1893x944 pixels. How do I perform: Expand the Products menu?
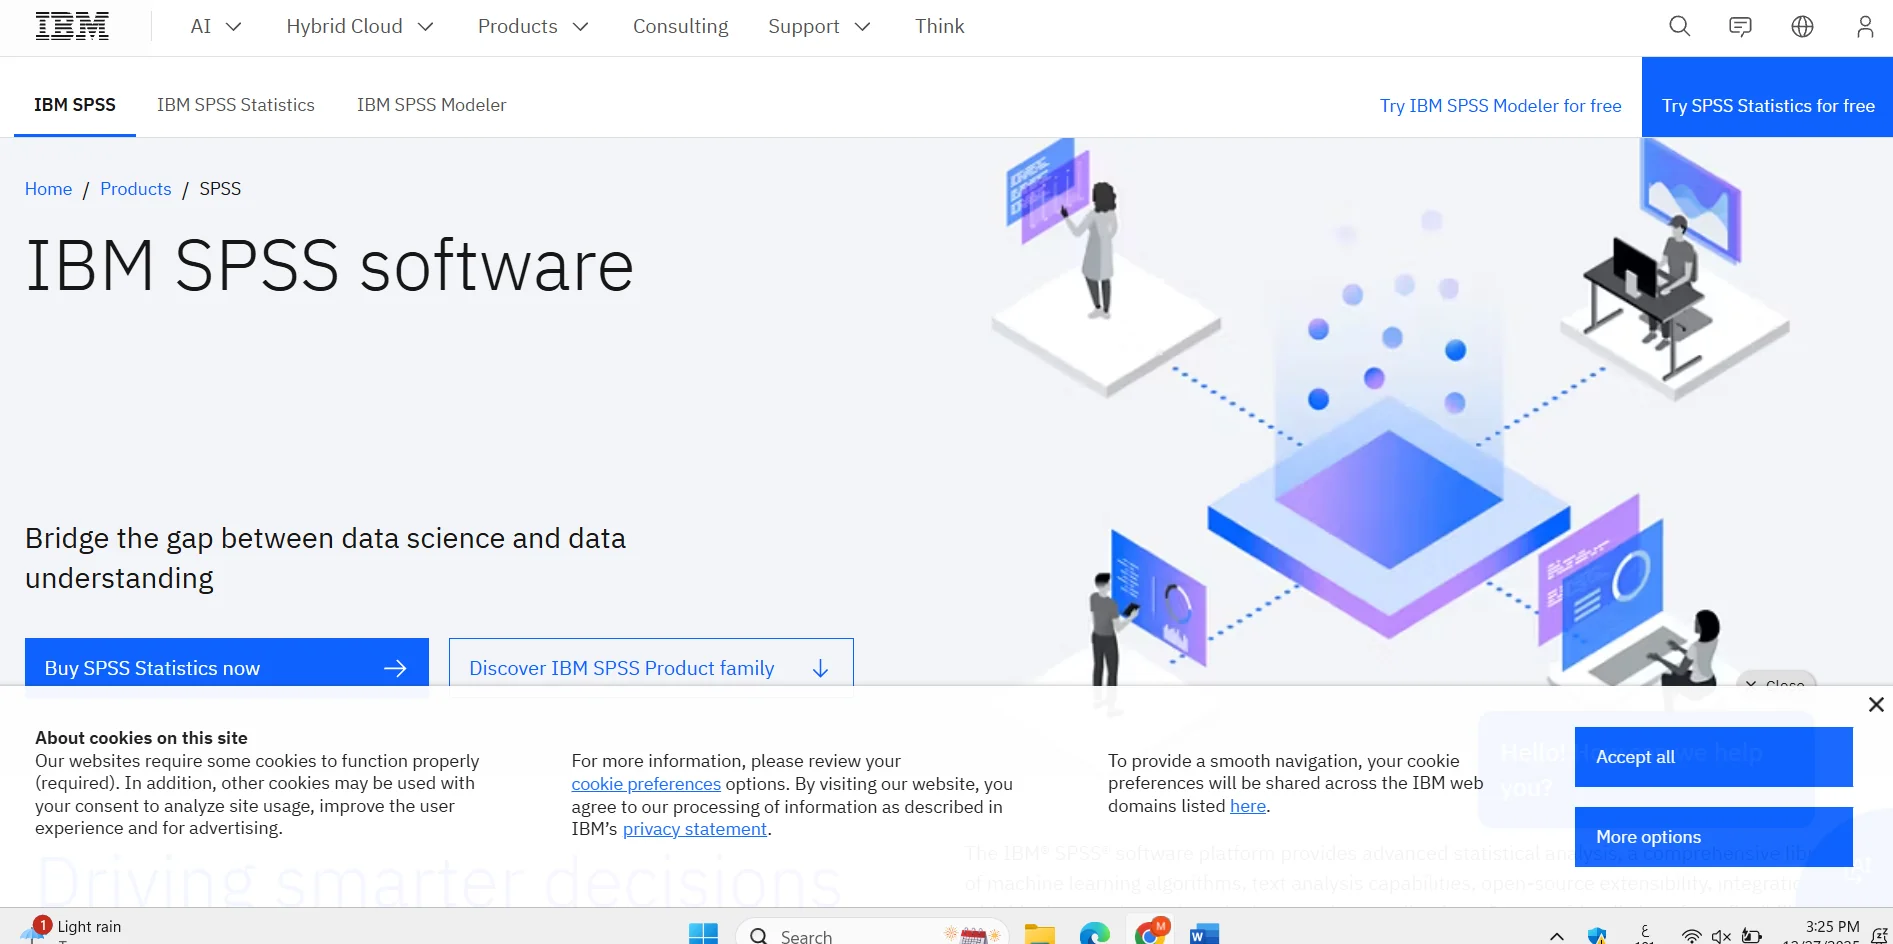click(533, 27)
